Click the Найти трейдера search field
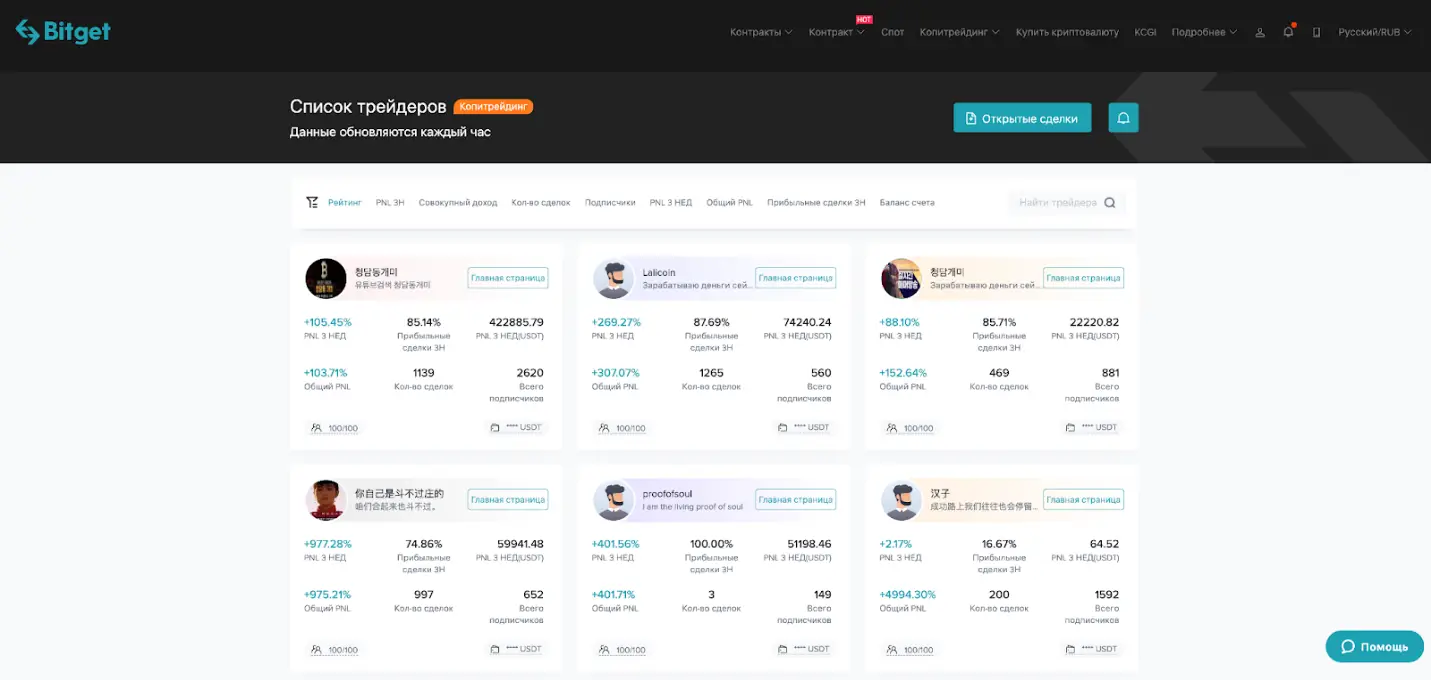The width and height of the screenshot is (1431, 680). point(1057,203)
